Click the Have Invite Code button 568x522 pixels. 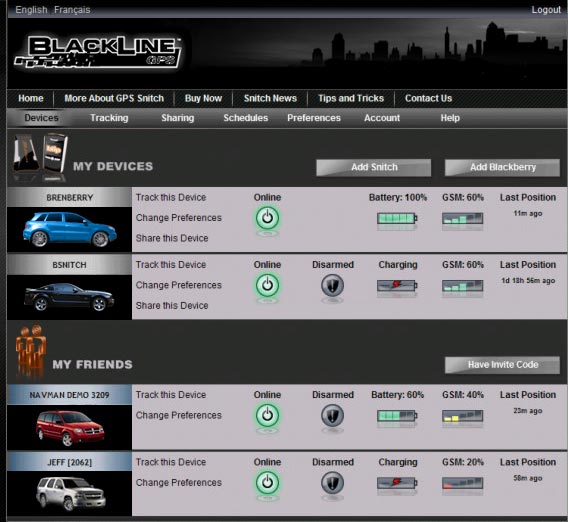tap(502, 365)
